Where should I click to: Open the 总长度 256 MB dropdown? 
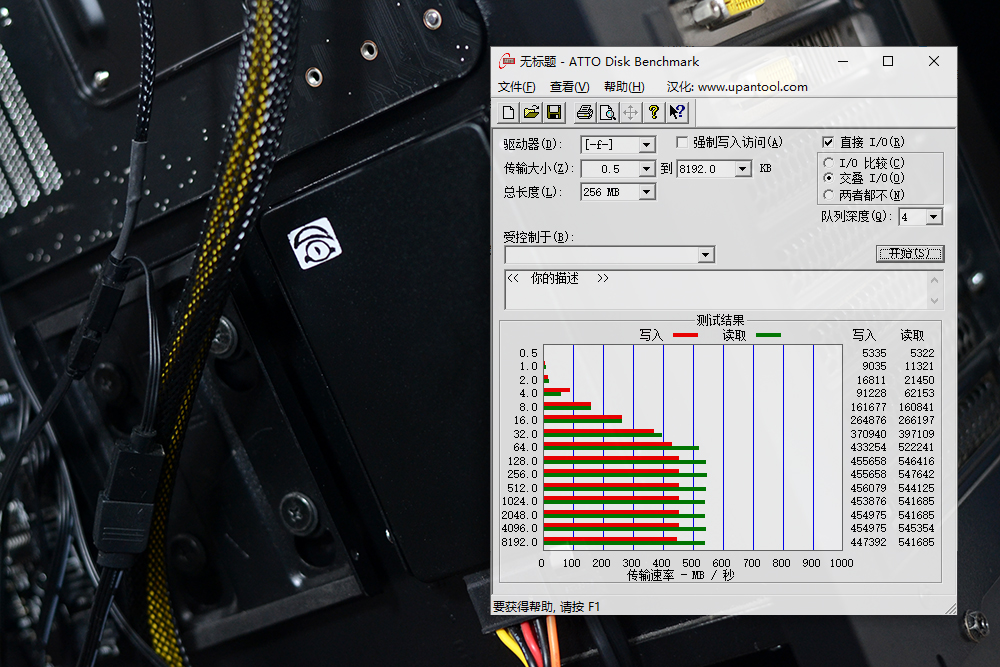click(x=646, y=192)
